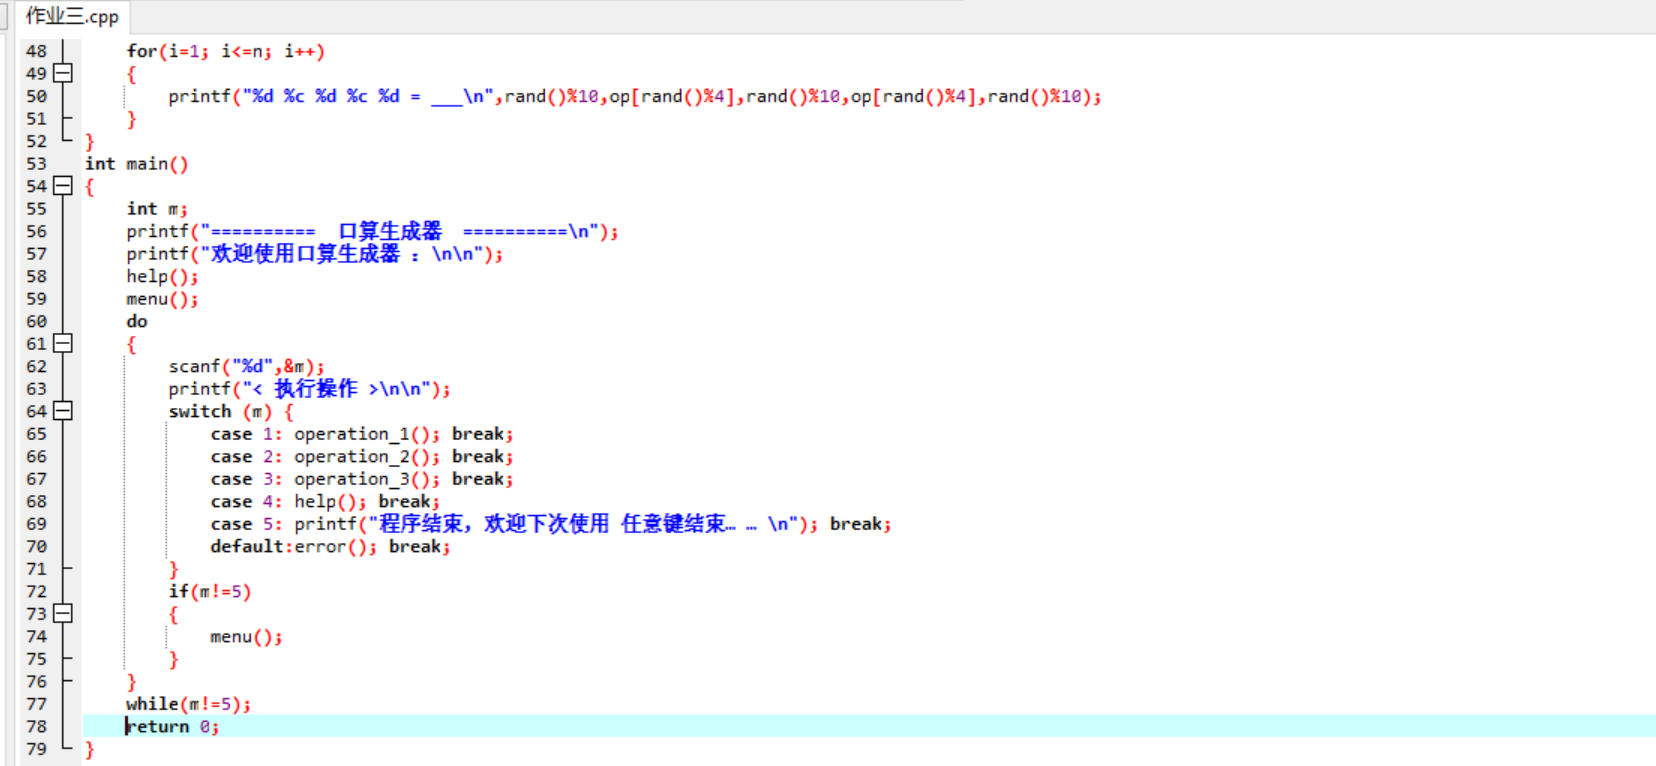Collapse the if block at line 73
Image resolution: width=1656 pixels, height=766 pixels.
coord(63,613)
